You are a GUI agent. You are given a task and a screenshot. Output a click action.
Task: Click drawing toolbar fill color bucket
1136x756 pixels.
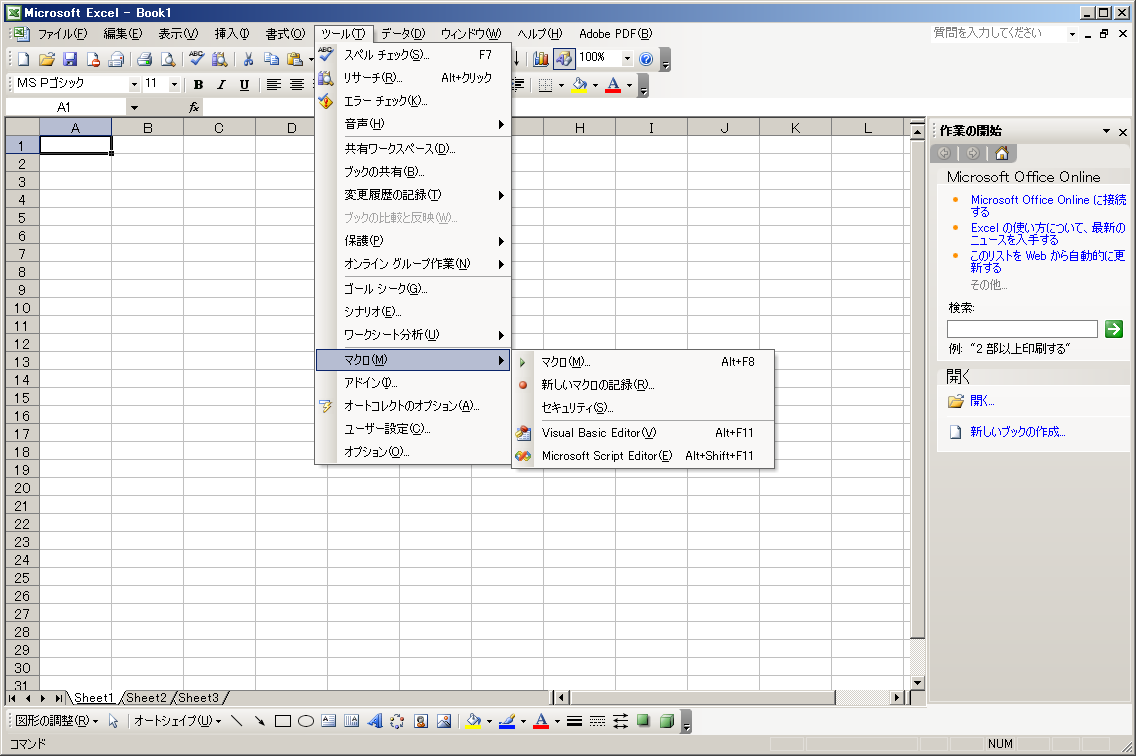pos(474,721)
